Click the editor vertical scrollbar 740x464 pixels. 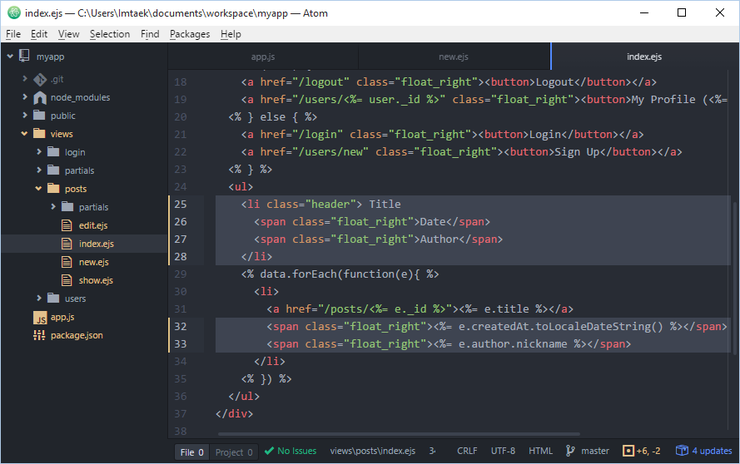pyautogui.click(x=735, y=278)
